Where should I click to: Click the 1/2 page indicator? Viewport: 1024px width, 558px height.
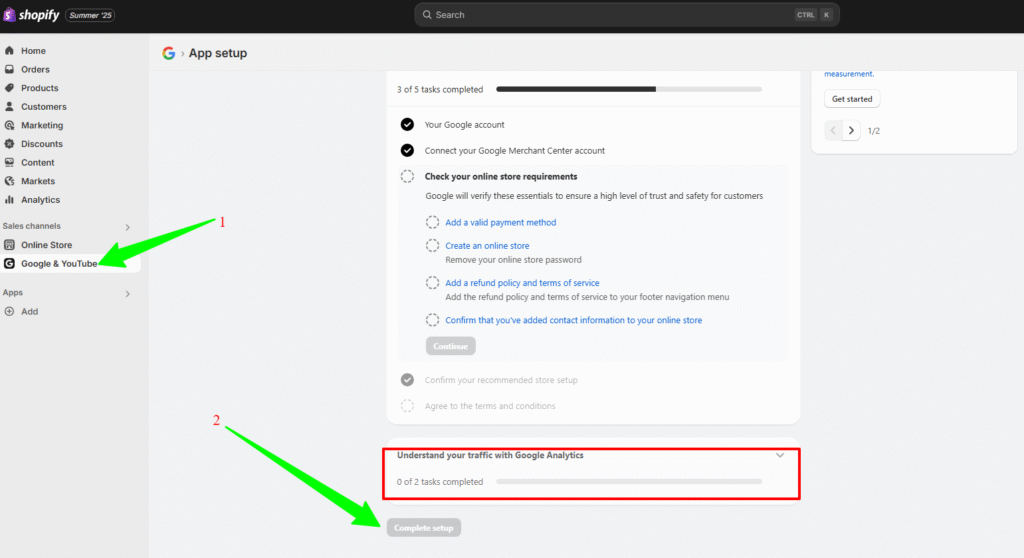[874, 131]
